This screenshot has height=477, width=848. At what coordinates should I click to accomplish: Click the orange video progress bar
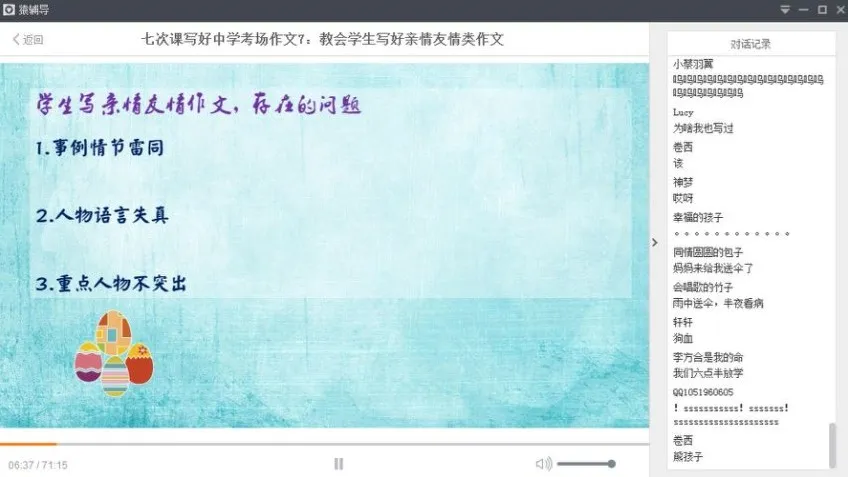point(28,443)
